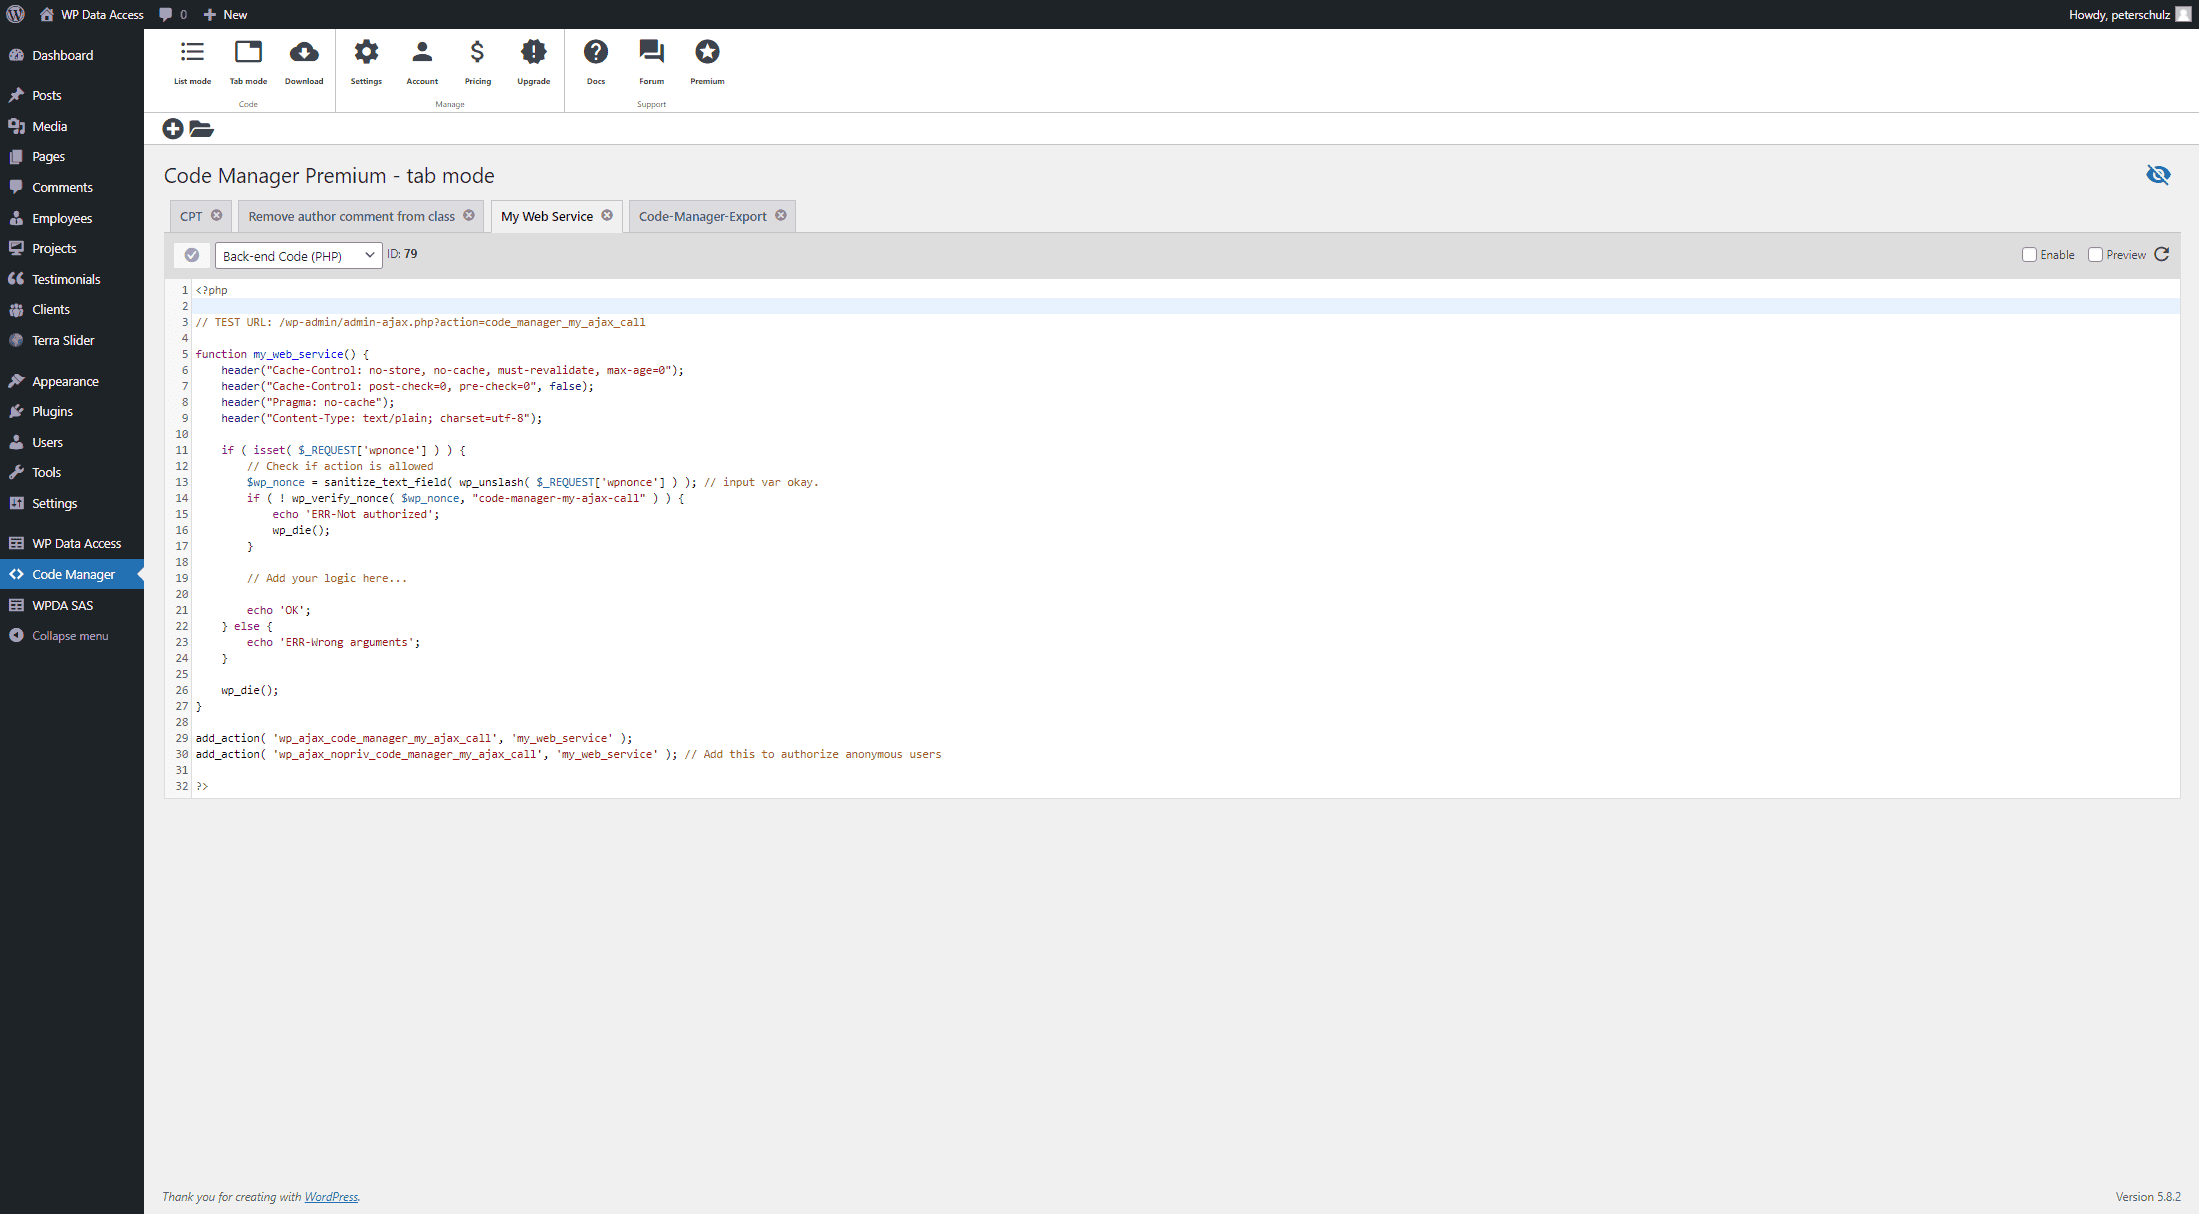The height and width of the screenshot is (1214, 2199).
Task: Open existing code with folder icon
Action: click(x=202, y=128)
